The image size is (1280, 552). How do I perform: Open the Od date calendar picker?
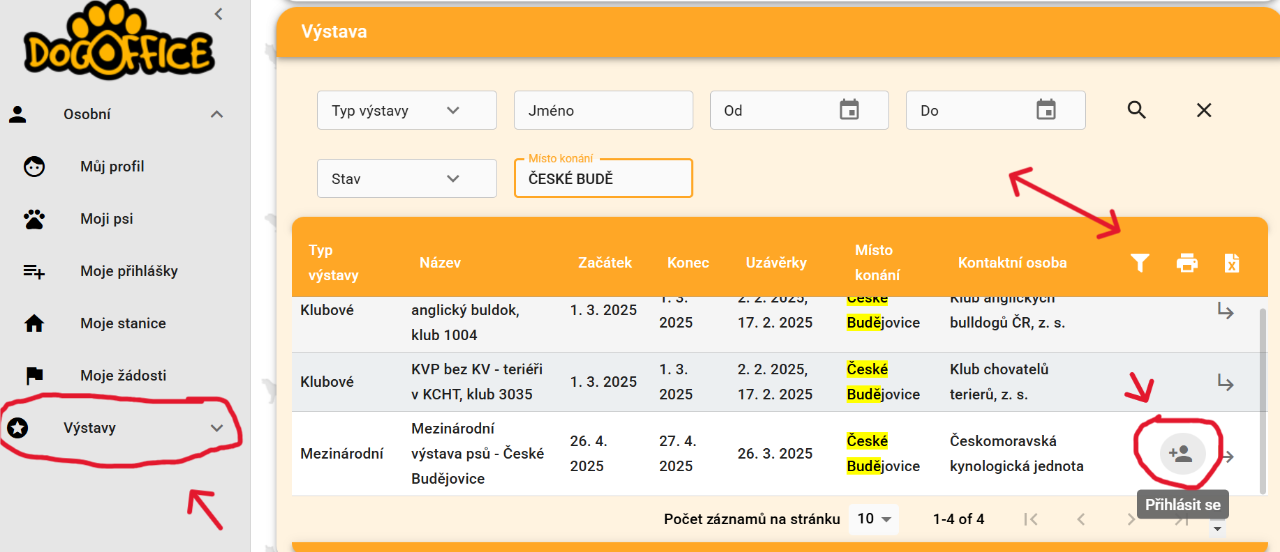(849, 110)
